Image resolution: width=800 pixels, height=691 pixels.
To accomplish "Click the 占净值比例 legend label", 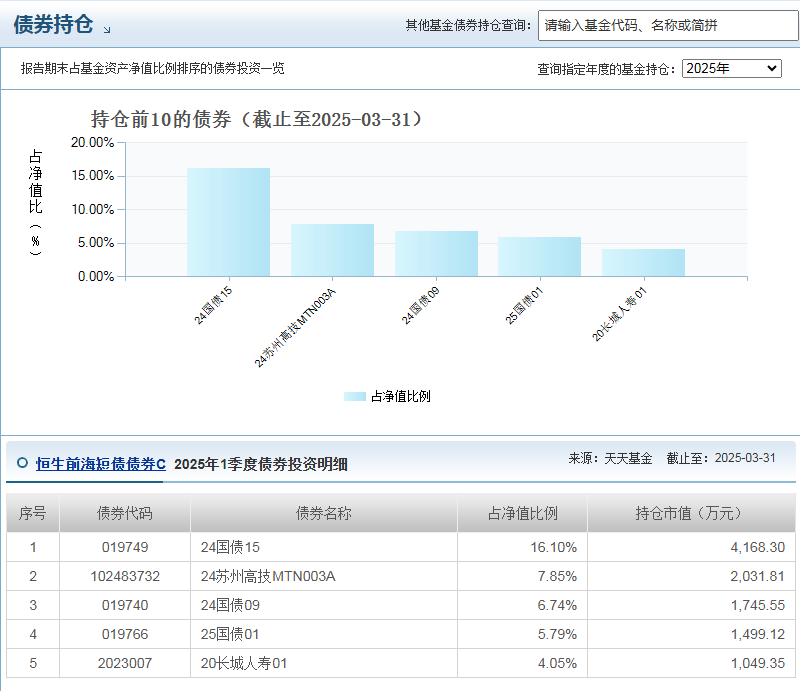I will pyautogui.click(x=401, y=397).
